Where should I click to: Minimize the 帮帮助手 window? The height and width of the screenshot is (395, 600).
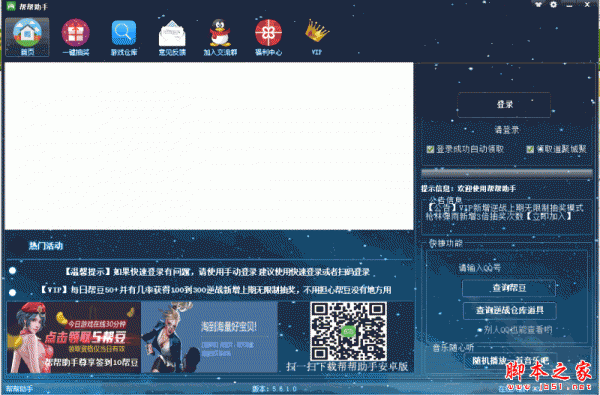pos(569,5)
